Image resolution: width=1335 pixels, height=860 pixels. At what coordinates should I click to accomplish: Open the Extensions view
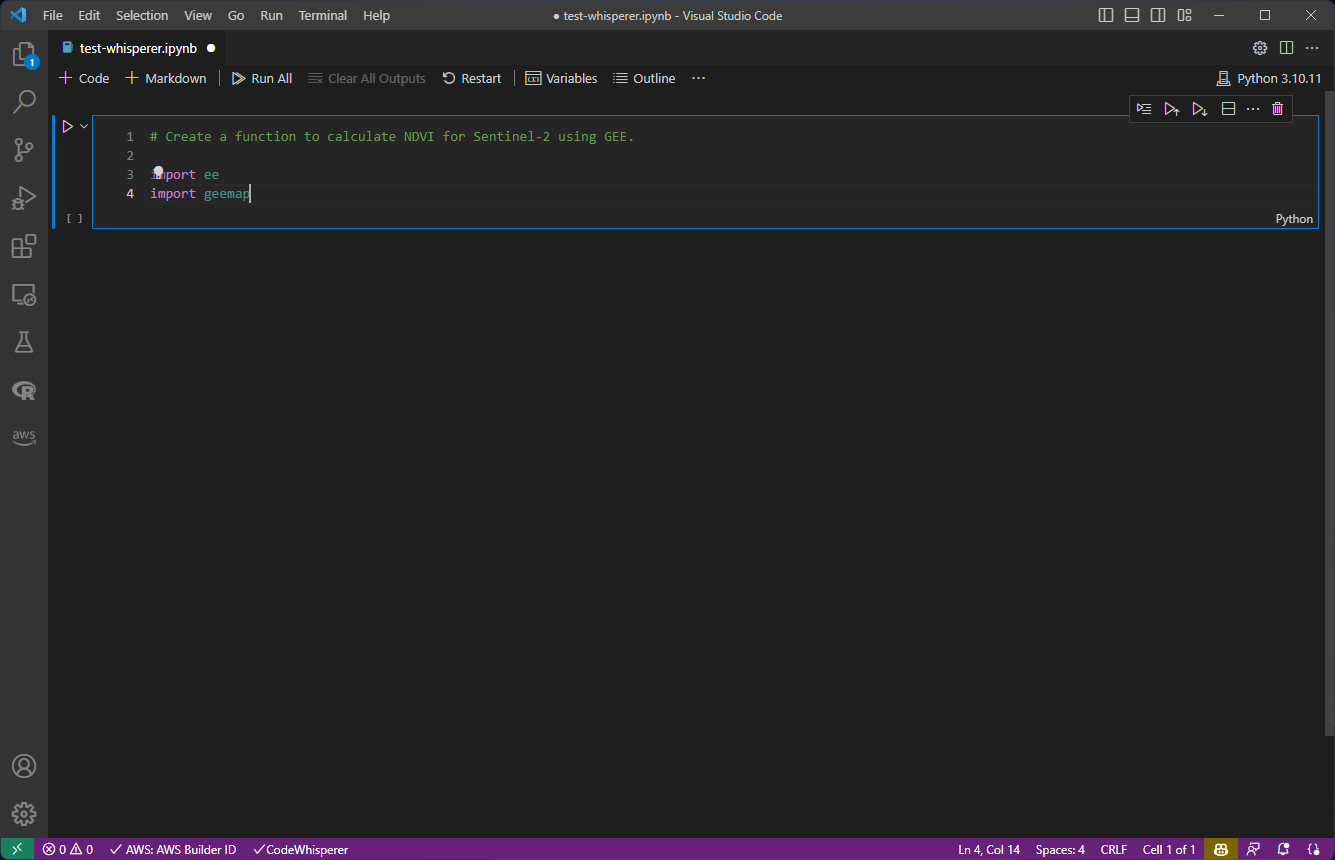[x=24, y=246]
